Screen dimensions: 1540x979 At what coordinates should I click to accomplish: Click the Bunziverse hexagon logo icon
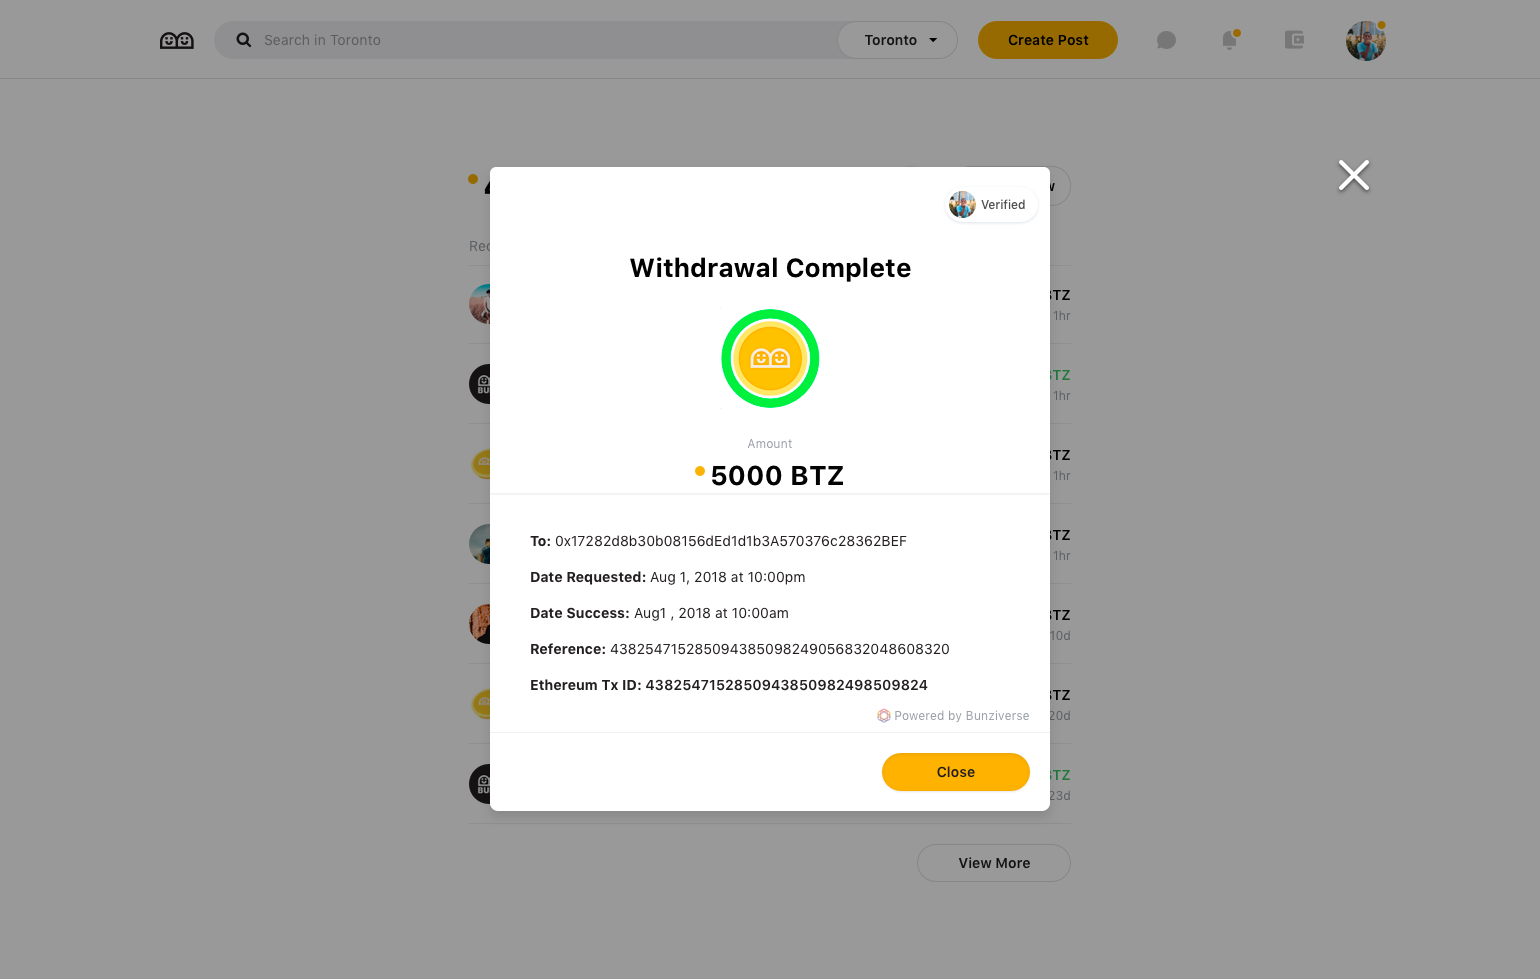(x=884, y=716)
